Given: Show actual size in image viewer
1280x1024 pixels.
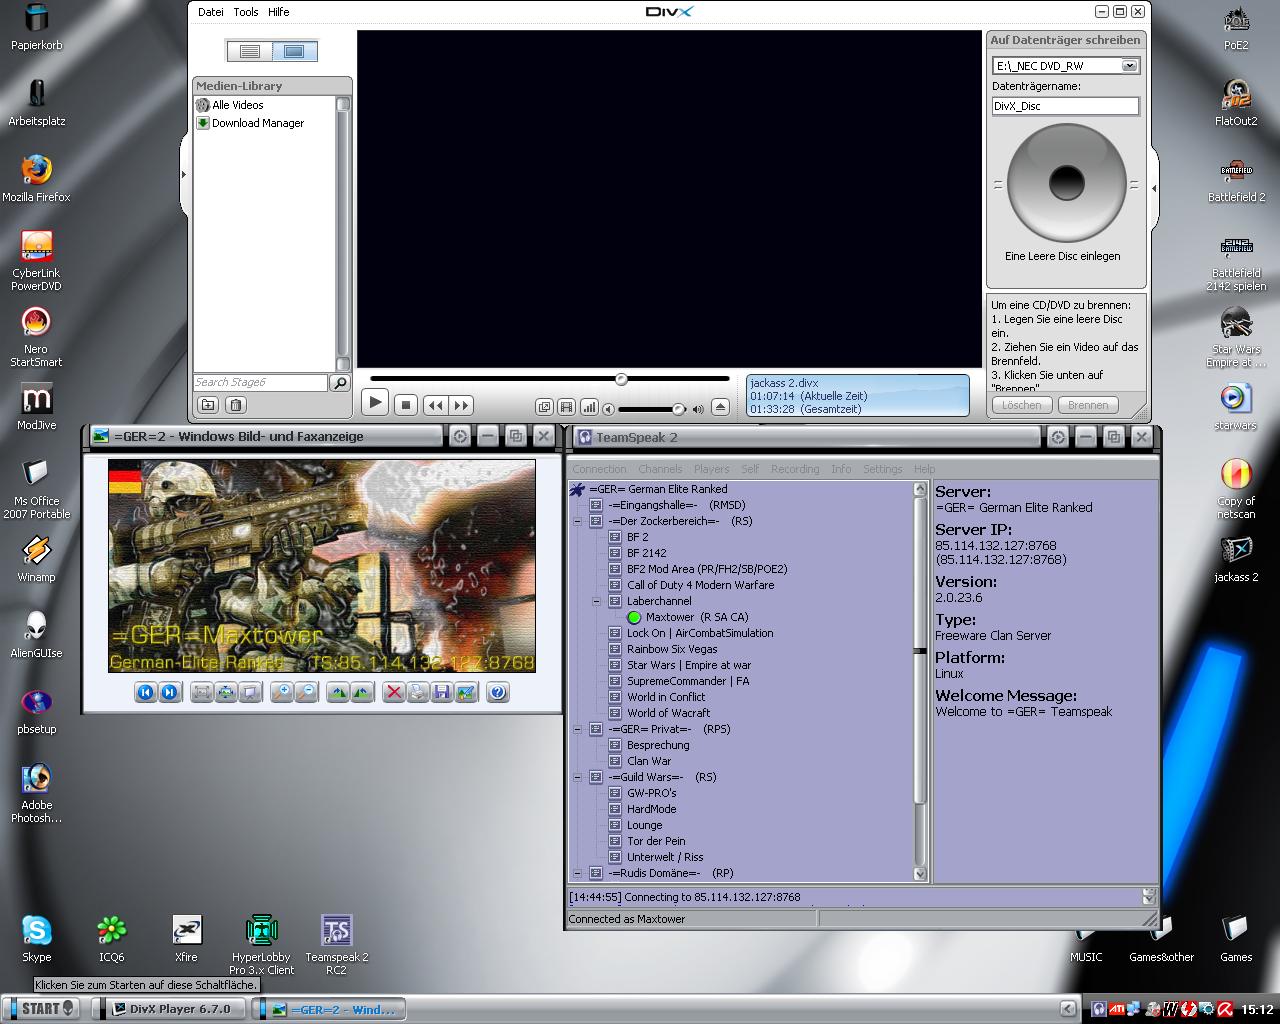Looking at the screenshot, I should coord(226,692).
